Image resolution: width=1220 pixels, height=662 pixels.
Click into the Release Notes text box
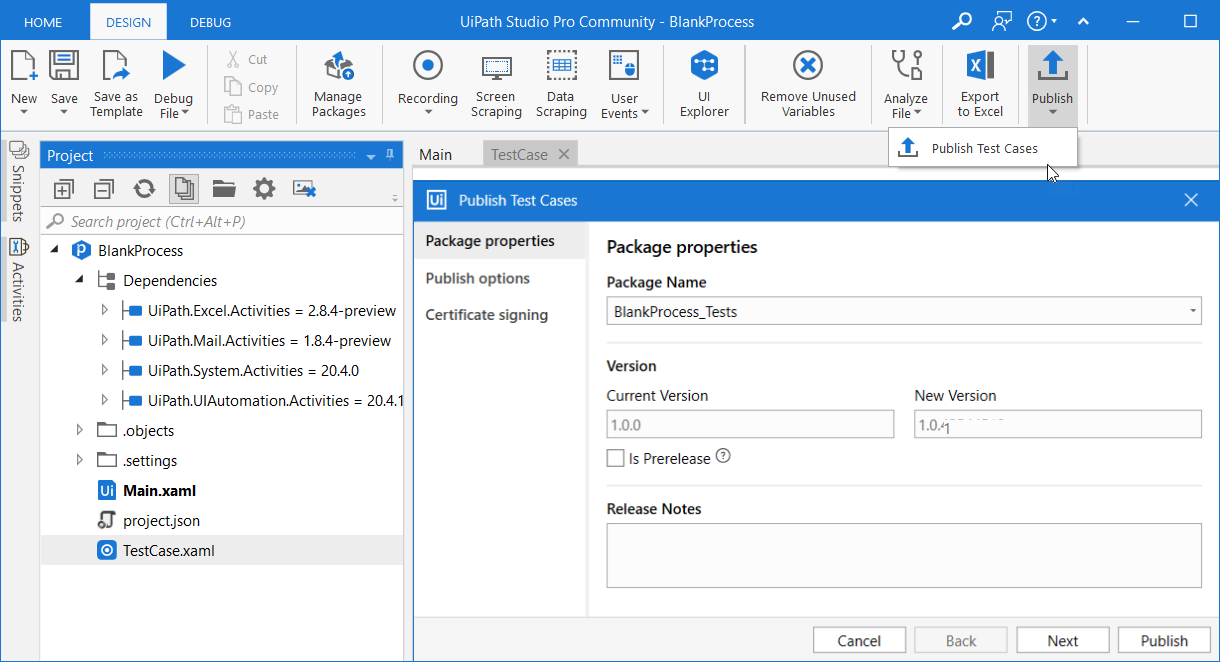coord(904,555)
